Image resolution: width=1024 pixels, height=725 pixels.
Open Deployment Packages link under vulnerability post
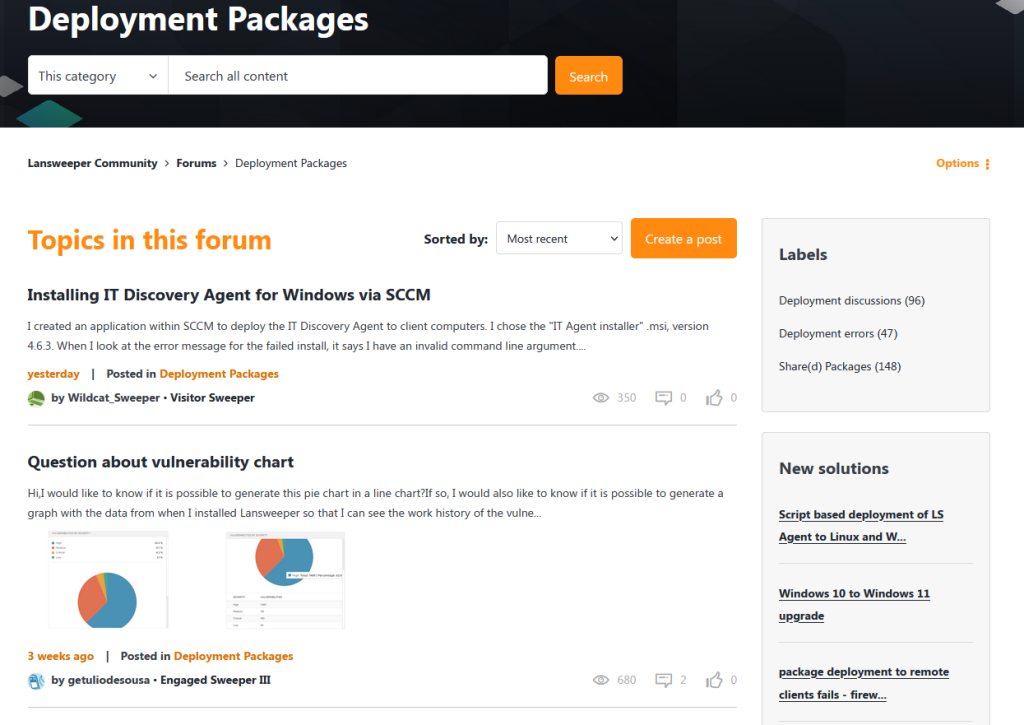[x=233, y=656]
